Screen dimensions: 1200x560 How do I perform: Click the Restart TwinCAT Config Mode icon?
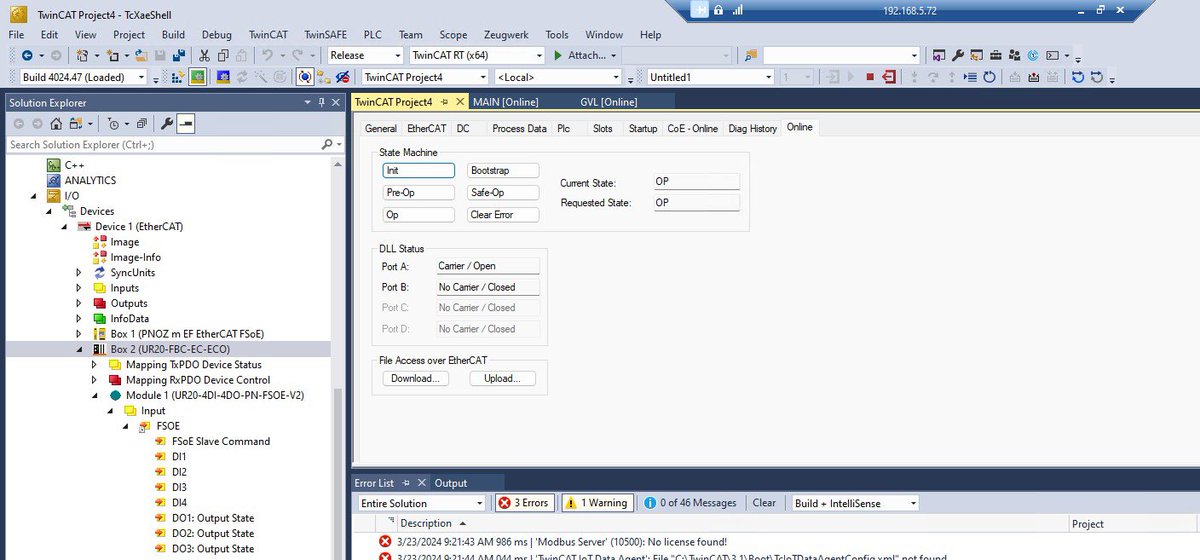click(x=221, y=77)
